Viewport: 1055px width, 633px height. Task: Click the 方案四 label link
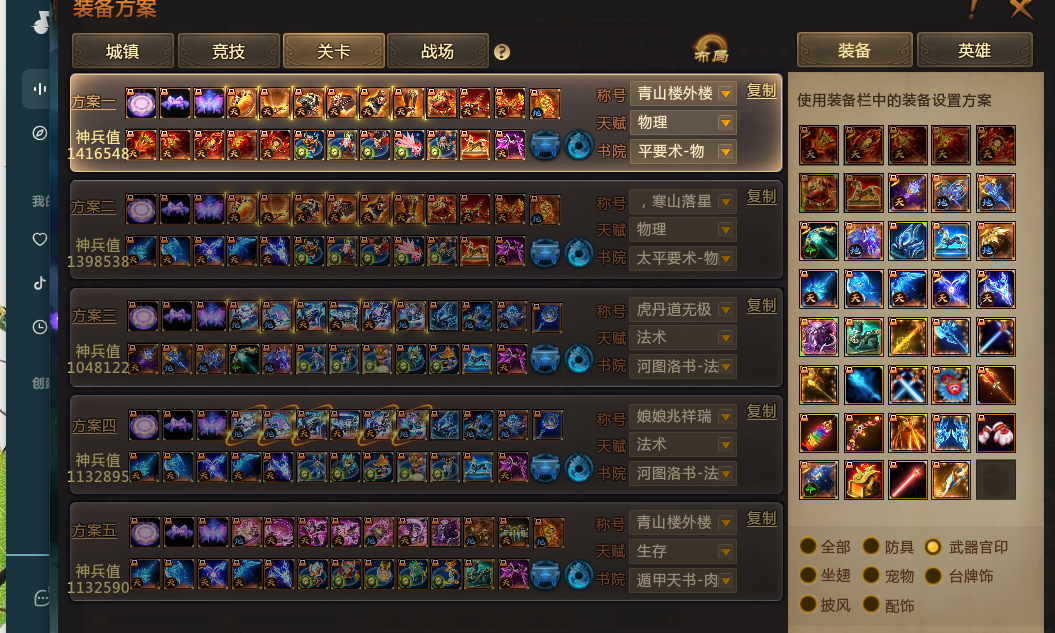click(x=94, y=426)
